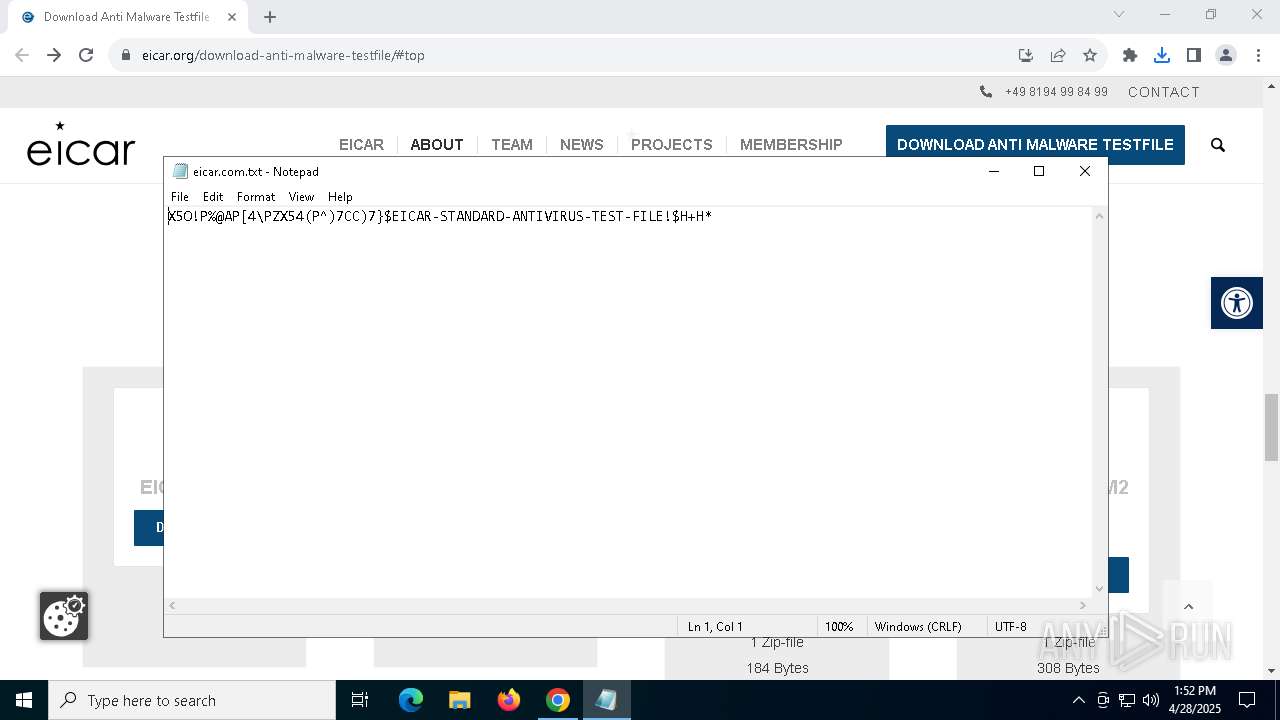Maximize the Notepad window
This screenshot has height=720, width=1280.
(x=1039, y=171)
